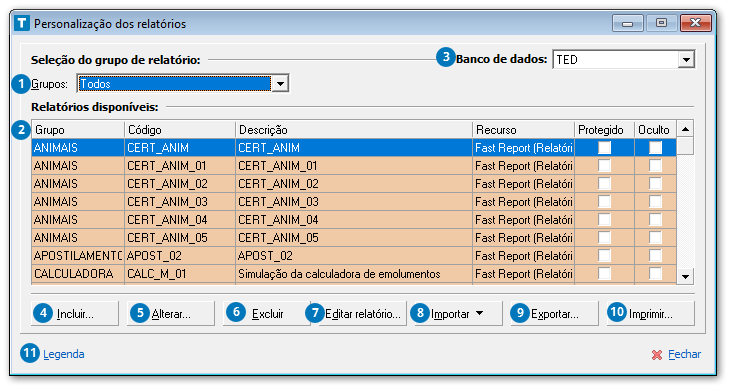Screen dimensions: 730x389
Task: Select the APOSTILAMENTO group cell
Action: 78,256
